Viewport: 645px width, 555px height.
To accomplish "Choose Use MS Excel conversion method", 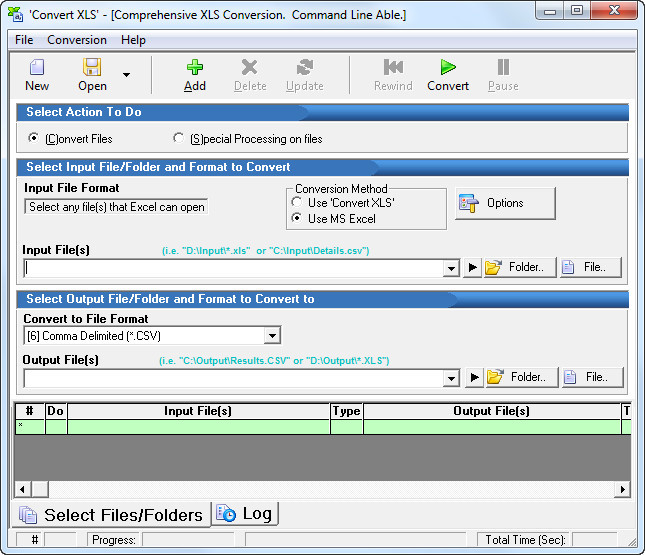I will click(x=296, y=218).
